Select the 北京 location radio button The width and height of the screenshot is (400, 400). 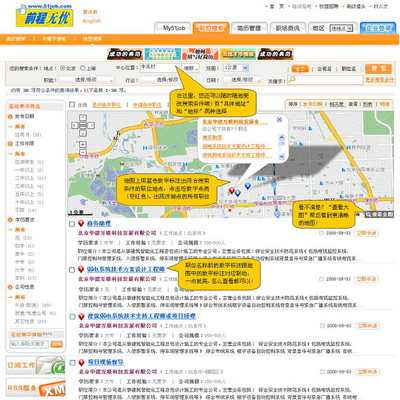(62, 68)
